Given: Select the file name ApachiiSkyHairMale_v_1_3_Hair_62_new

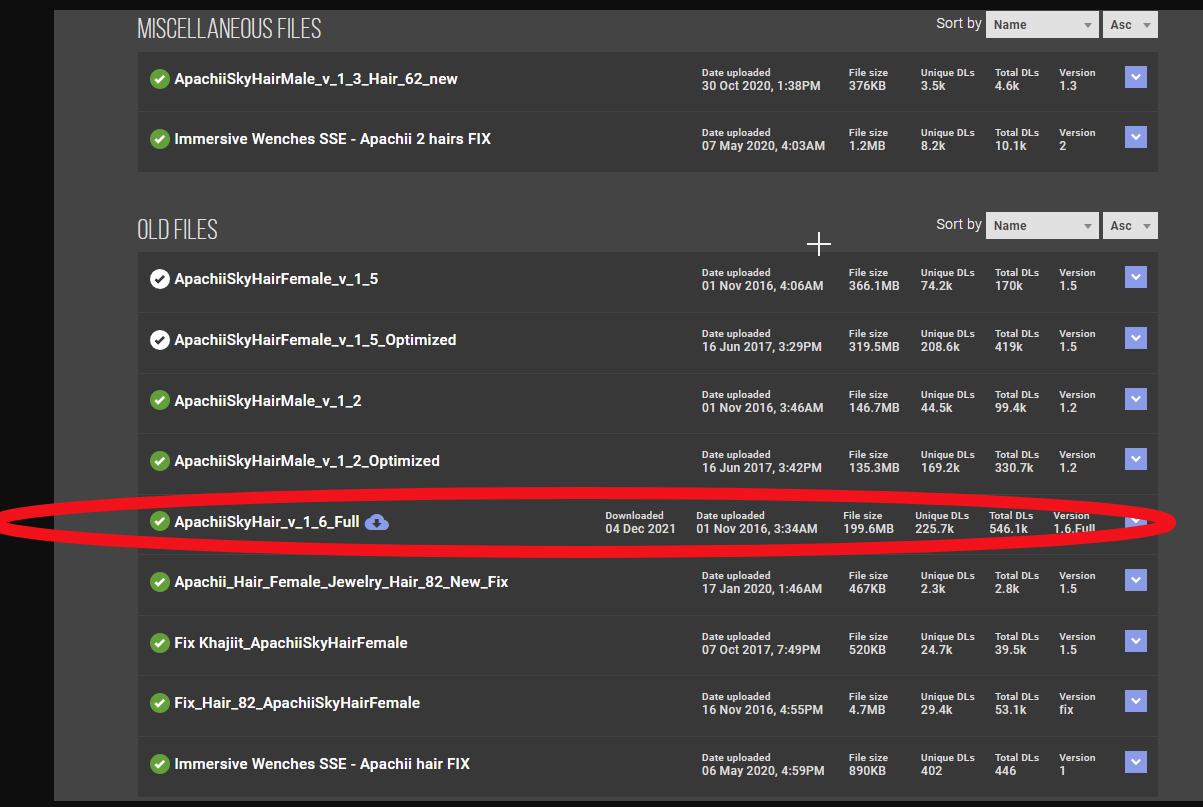Looking at the screenshot, I should coord(316,79).
